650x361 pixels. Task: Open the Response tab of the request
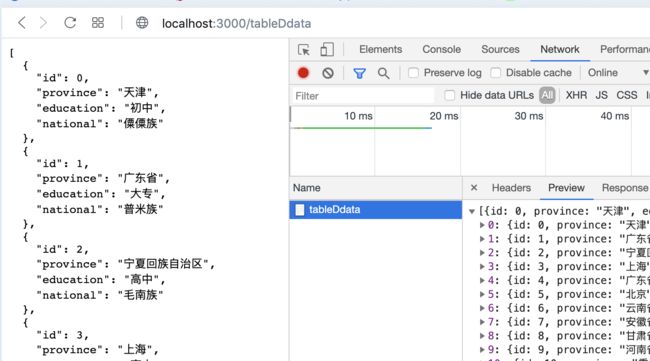(625, 188)
